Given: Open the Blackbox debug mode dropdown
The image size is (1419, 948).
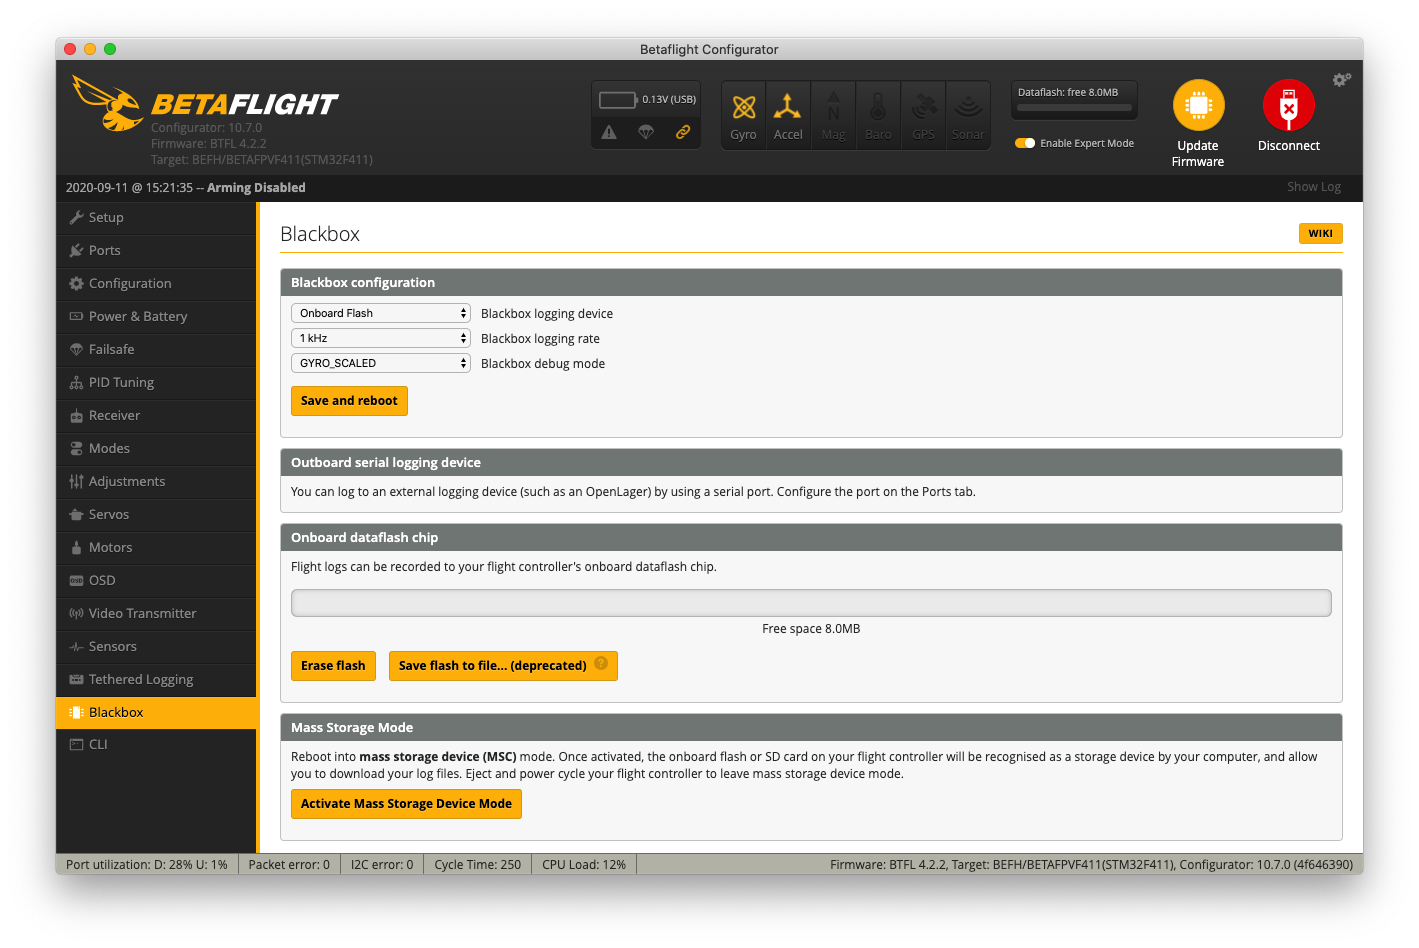Looking at the screenshot, I should point(381,363).
